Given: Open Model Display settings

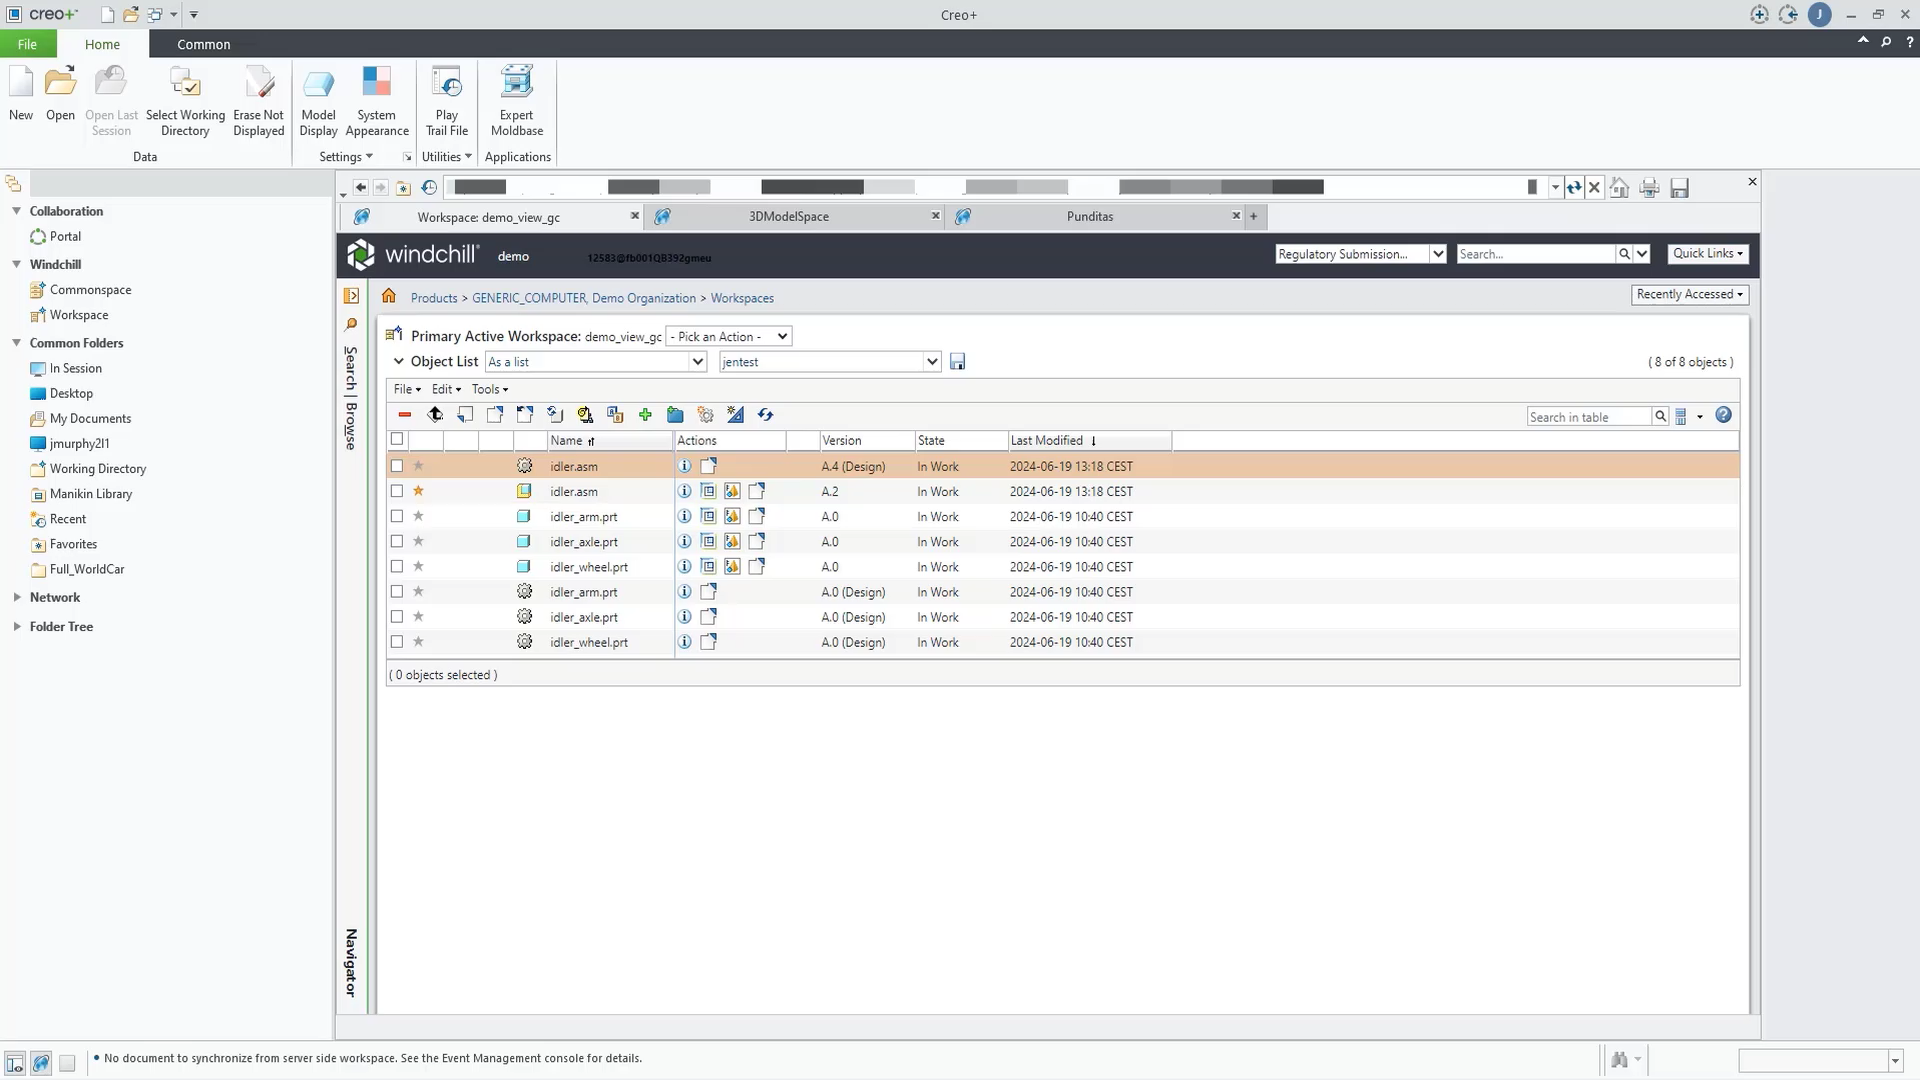Looking at the screenshot, I should [x=318, y=101].
